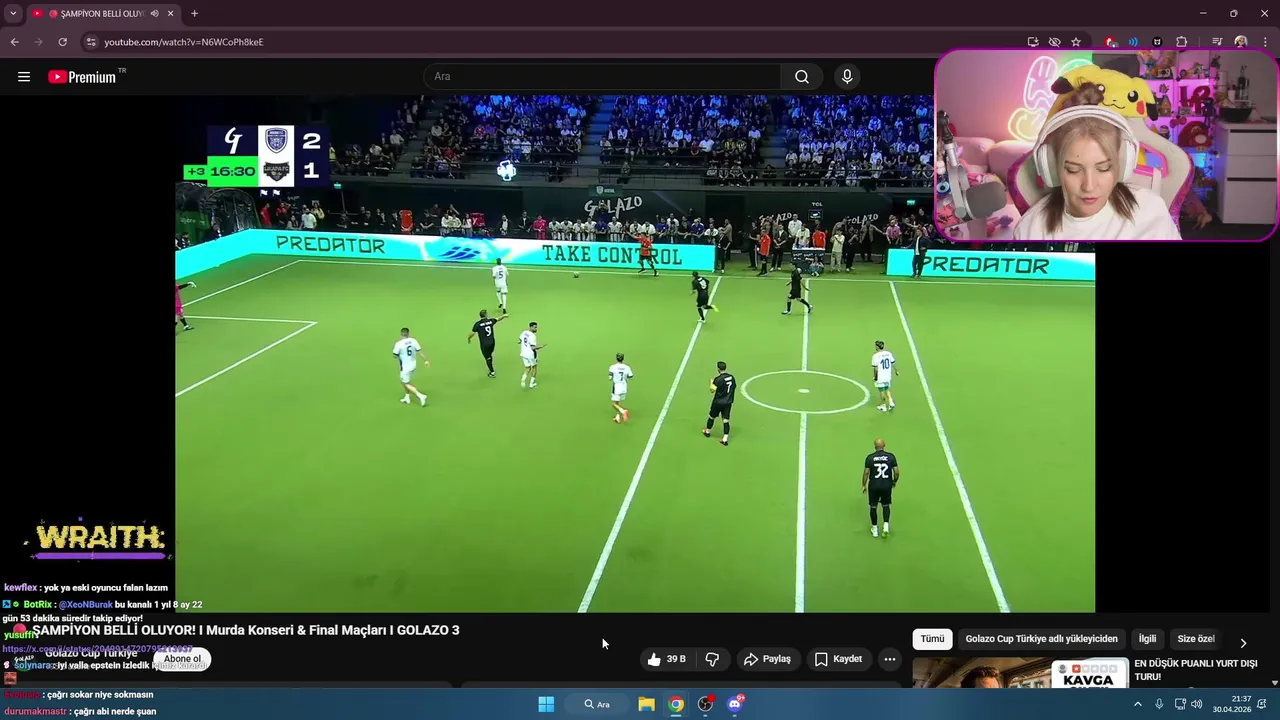Screen dimensions: 1280x720
Task: Install app icon in address bar
Action: pyautogui.click(x=1033, y=42)
